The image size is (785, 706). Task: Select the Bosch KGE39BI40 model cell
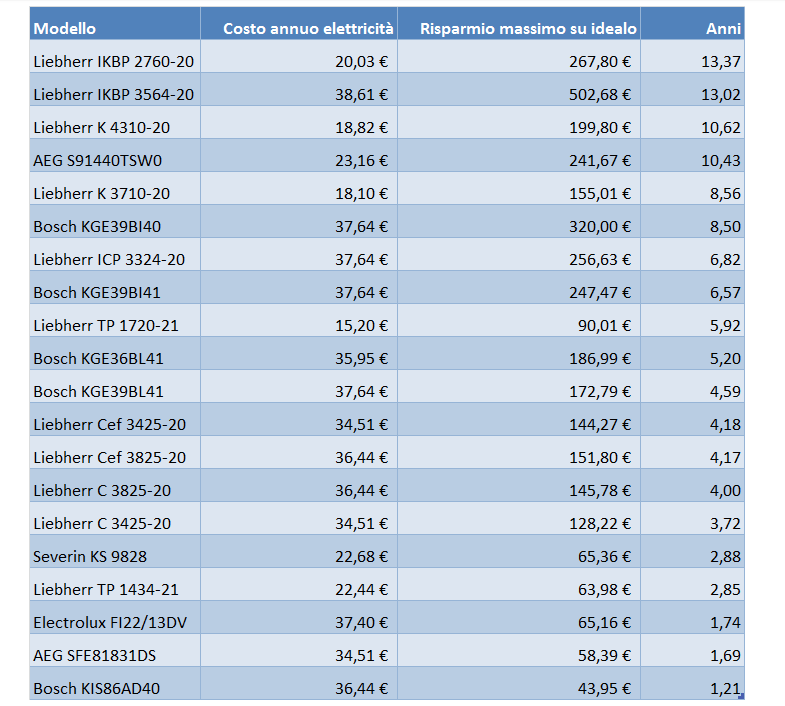[114, 226]
